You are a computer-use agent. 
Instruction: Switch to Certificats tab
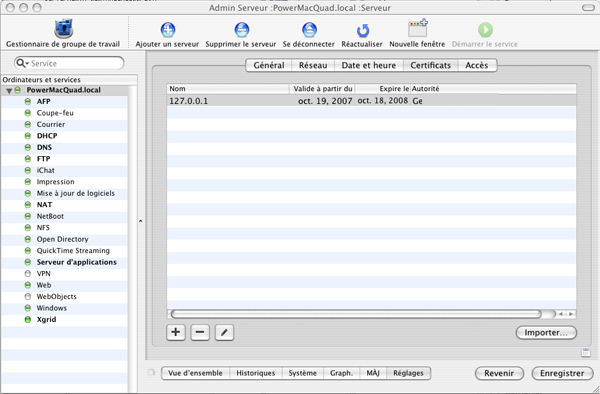click(430, 65)
